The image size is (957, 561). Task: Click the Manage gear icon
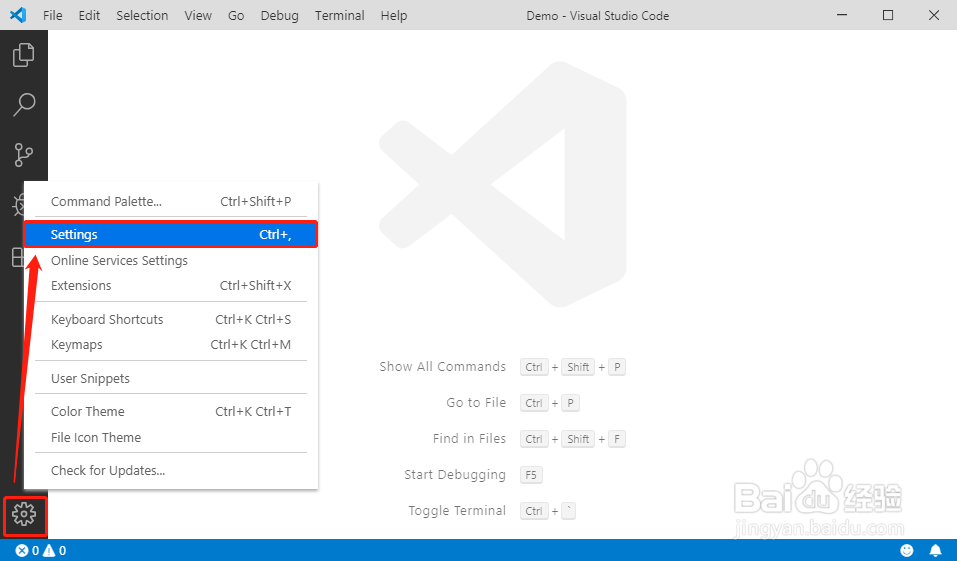(24, 514)
